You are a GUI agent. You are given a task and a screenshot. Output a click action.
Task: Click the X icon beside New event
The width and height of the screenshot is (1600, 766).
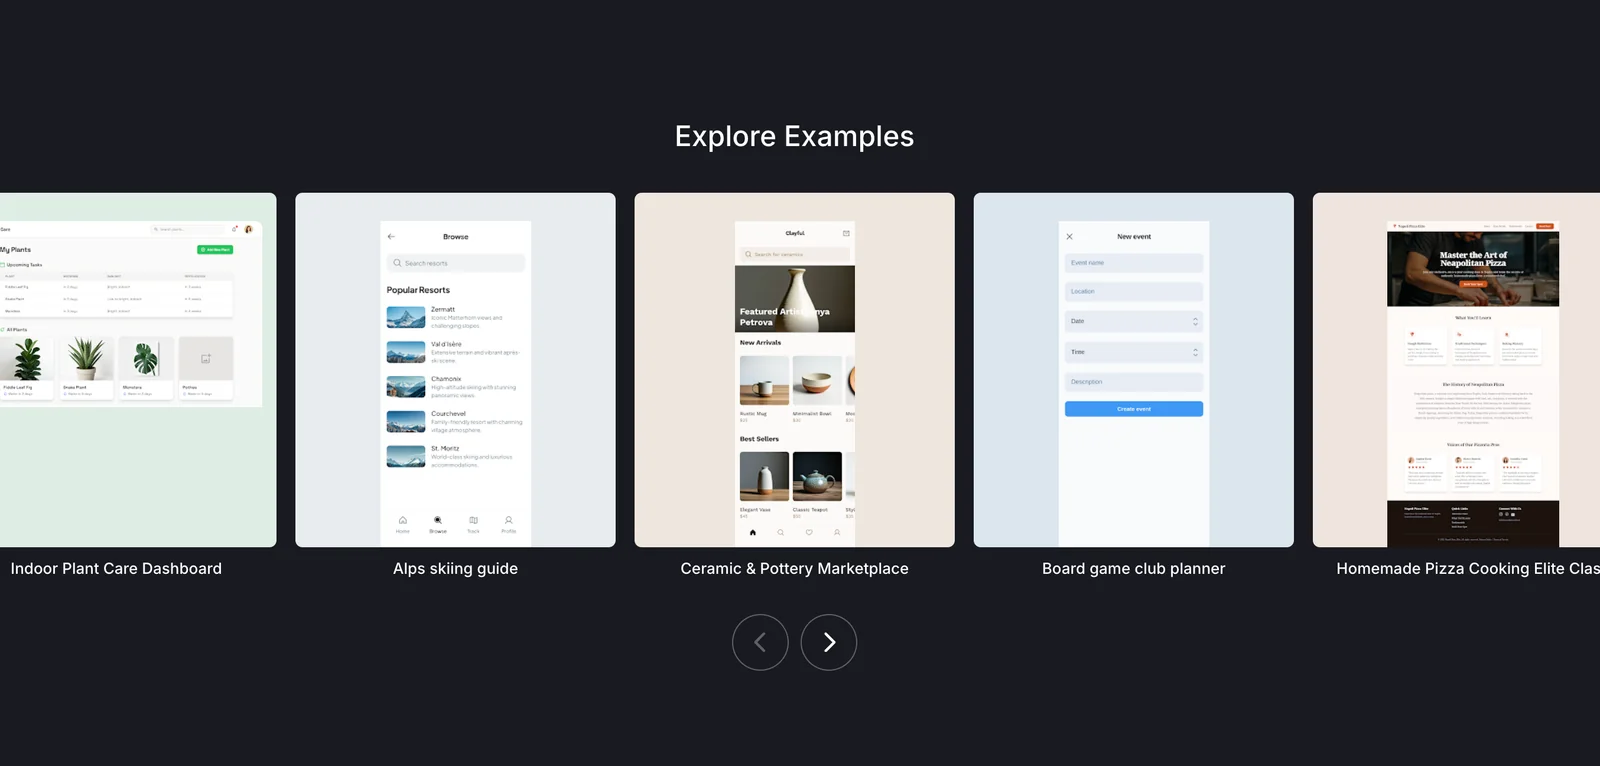1069,237
